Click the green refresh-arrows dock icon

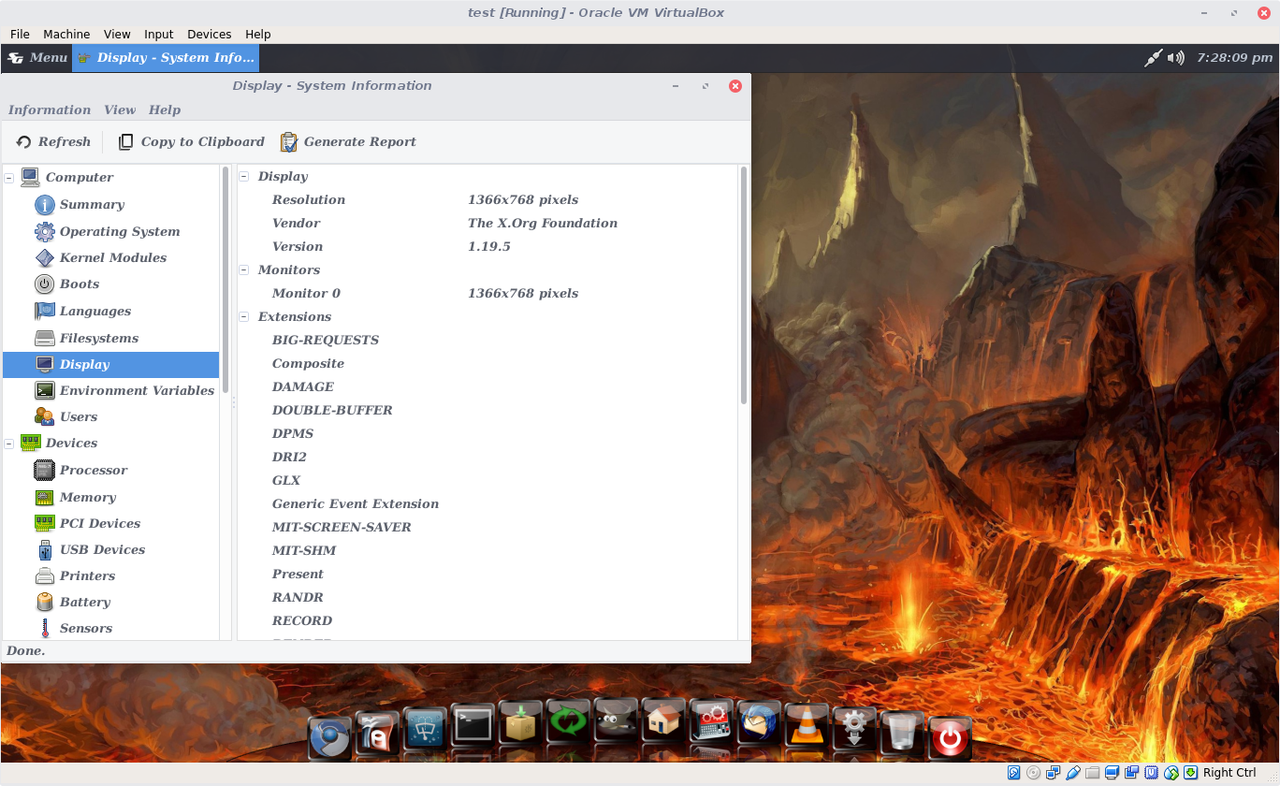(568, 722)
